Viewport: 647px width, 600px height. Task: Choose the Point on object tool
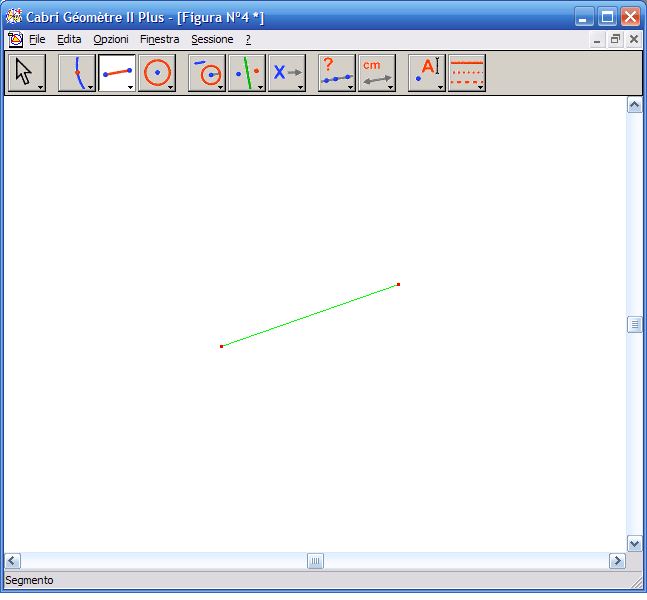[77, 73]
